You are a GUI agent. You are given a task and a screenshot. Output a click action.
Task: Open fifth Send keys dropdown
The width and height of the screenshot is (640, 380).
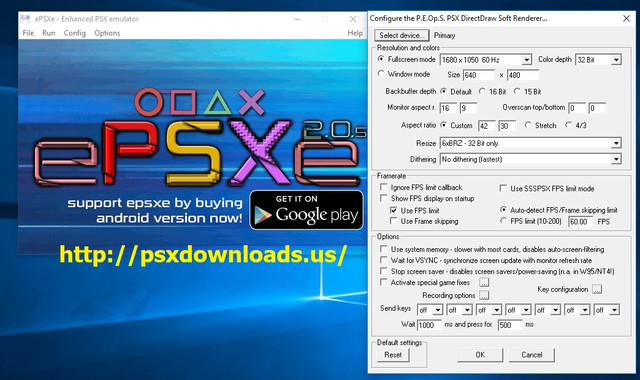coord(547,310)
